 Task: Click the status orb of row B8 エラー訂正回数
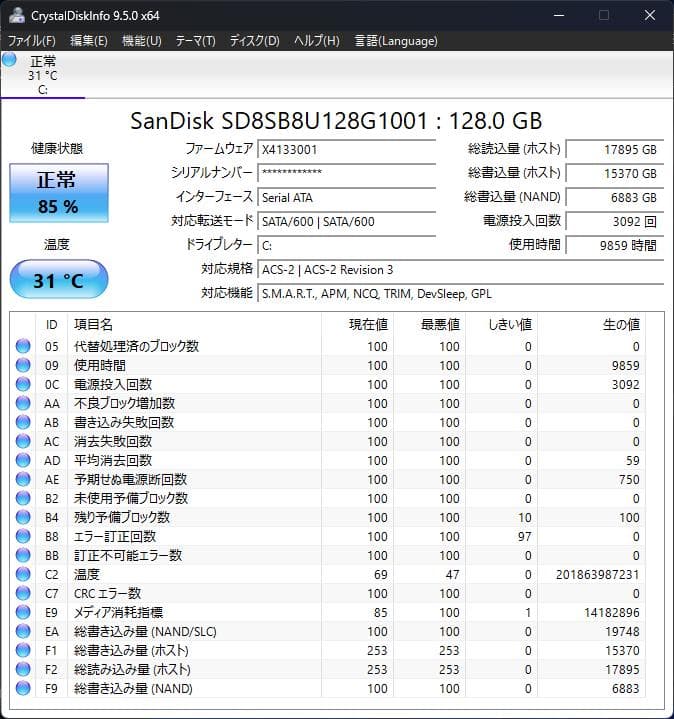pos(23,536)
